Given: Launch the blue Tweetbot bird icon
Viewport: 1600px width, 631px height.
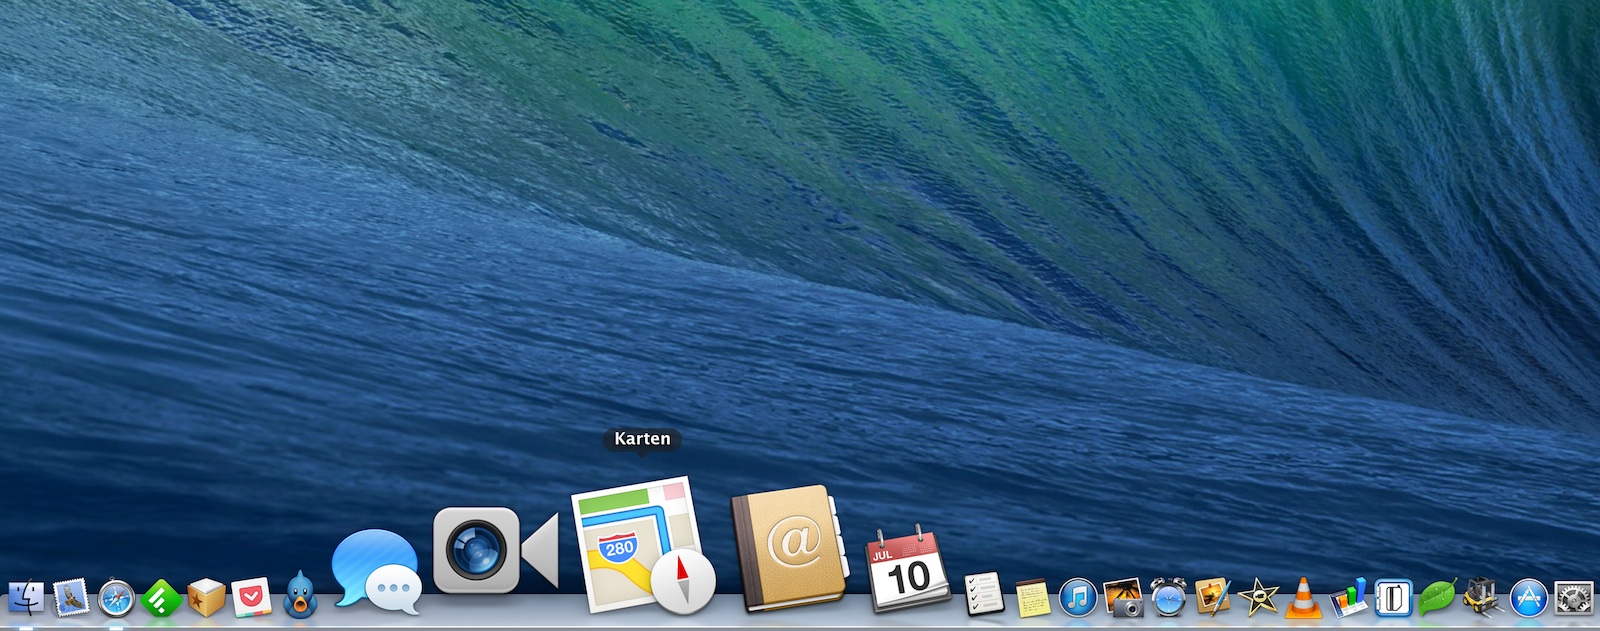Looking at the screenshot, I should pos(299,594).
